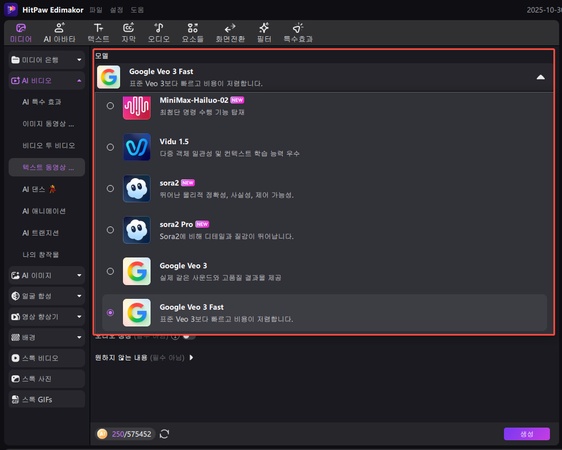Expand the 원하지 않는 내용 triangle
Viewport: 562px width, 450px height.
point(191,358)
